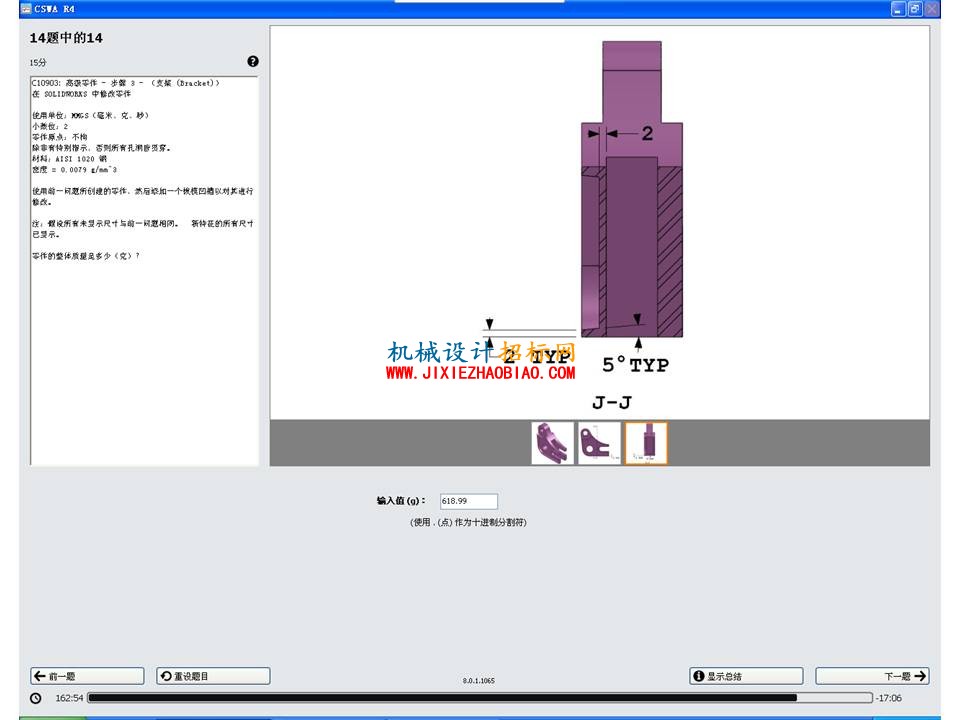Click the J-J section view label
This screenshot has width=960, height=720.
tap(612, 402)
